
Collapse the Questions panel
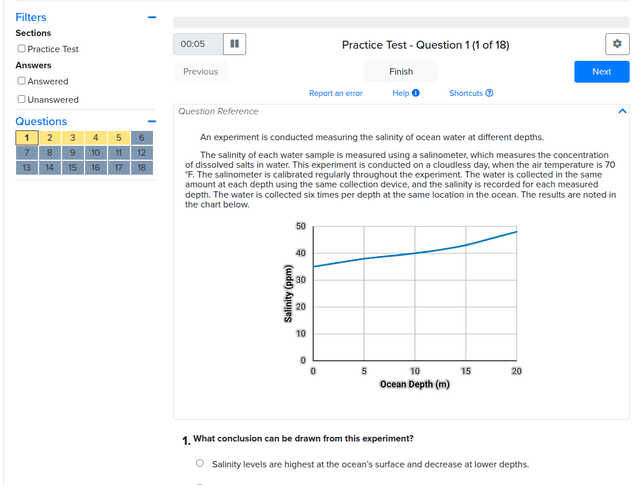pyautogui.click(x=152, y=121)
